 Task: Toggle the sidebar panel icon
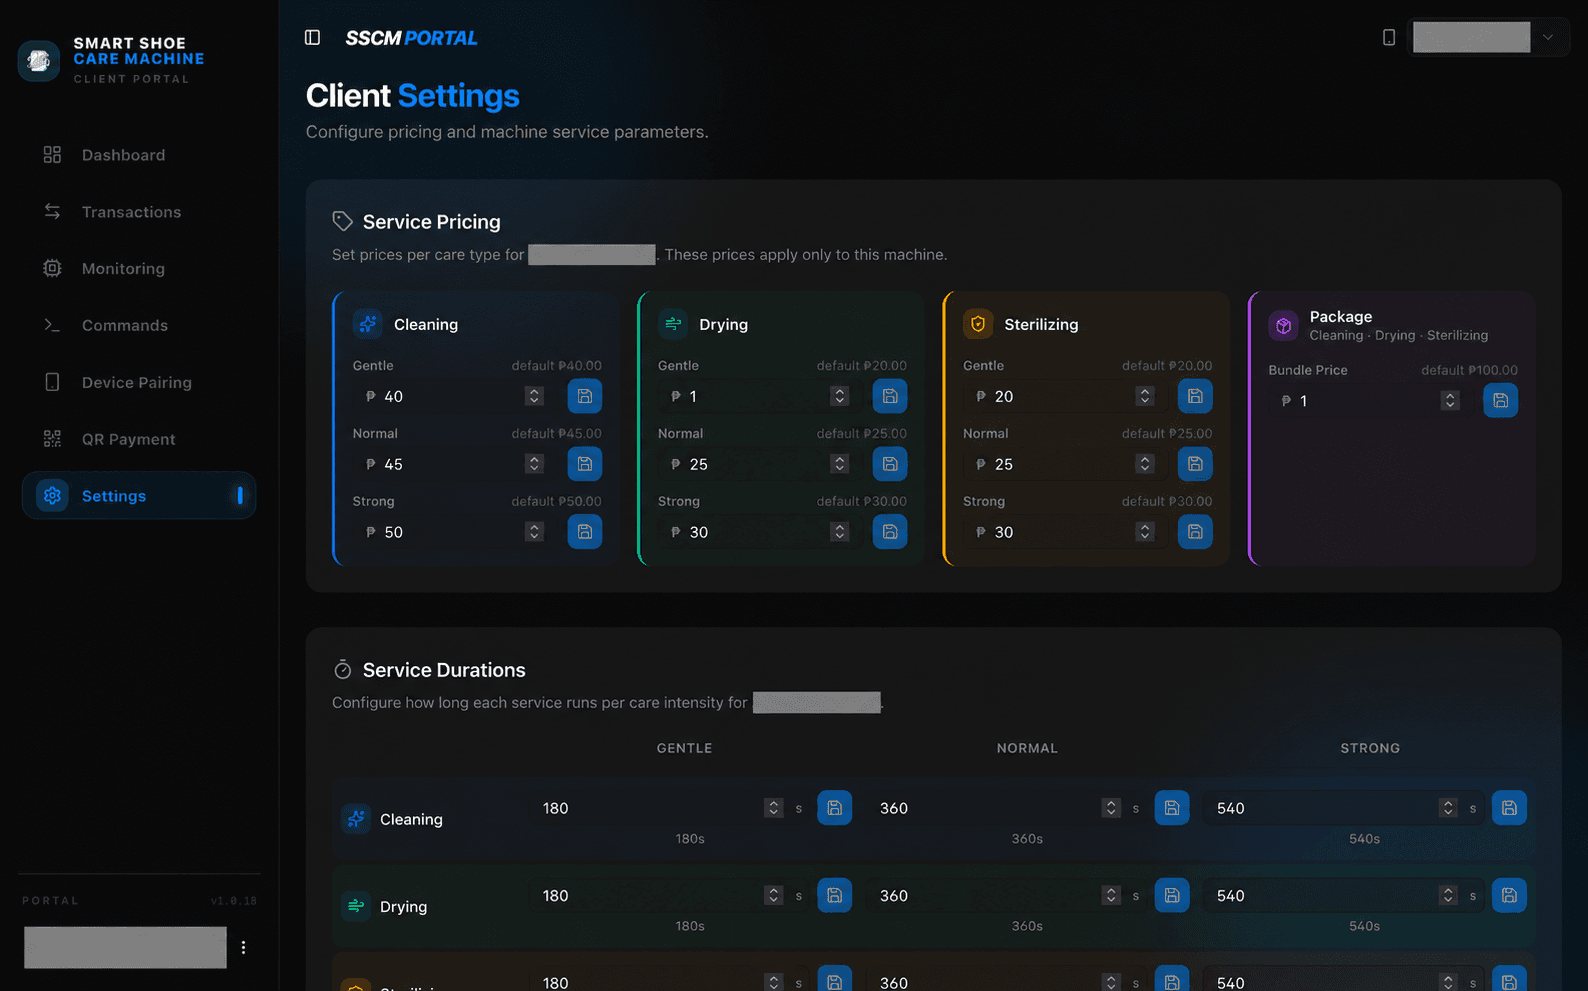coord(312,37)
